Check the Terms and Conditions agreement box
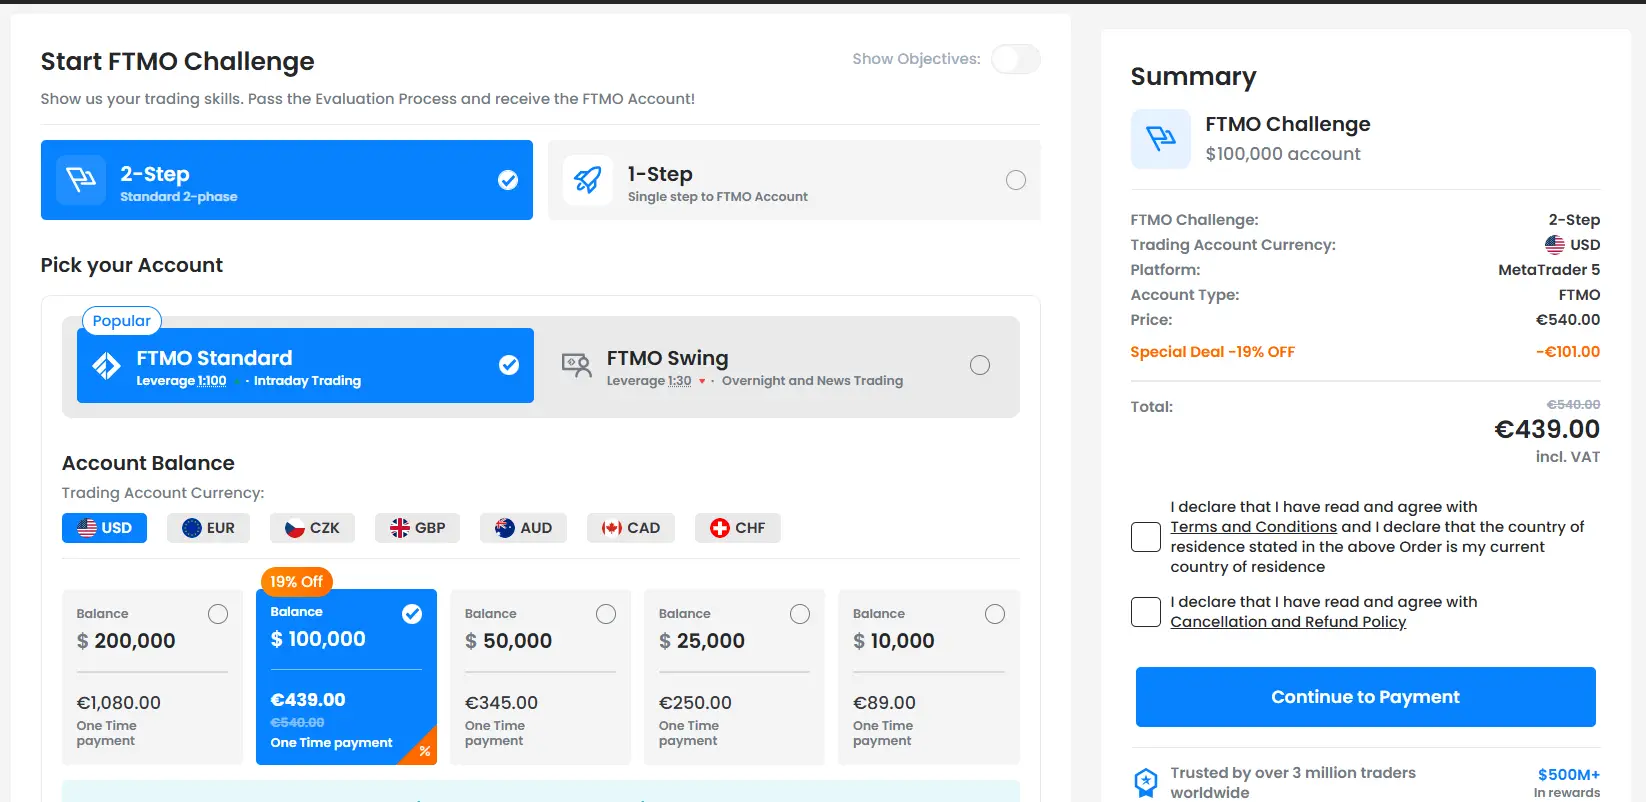 (x=1146, y=537)
